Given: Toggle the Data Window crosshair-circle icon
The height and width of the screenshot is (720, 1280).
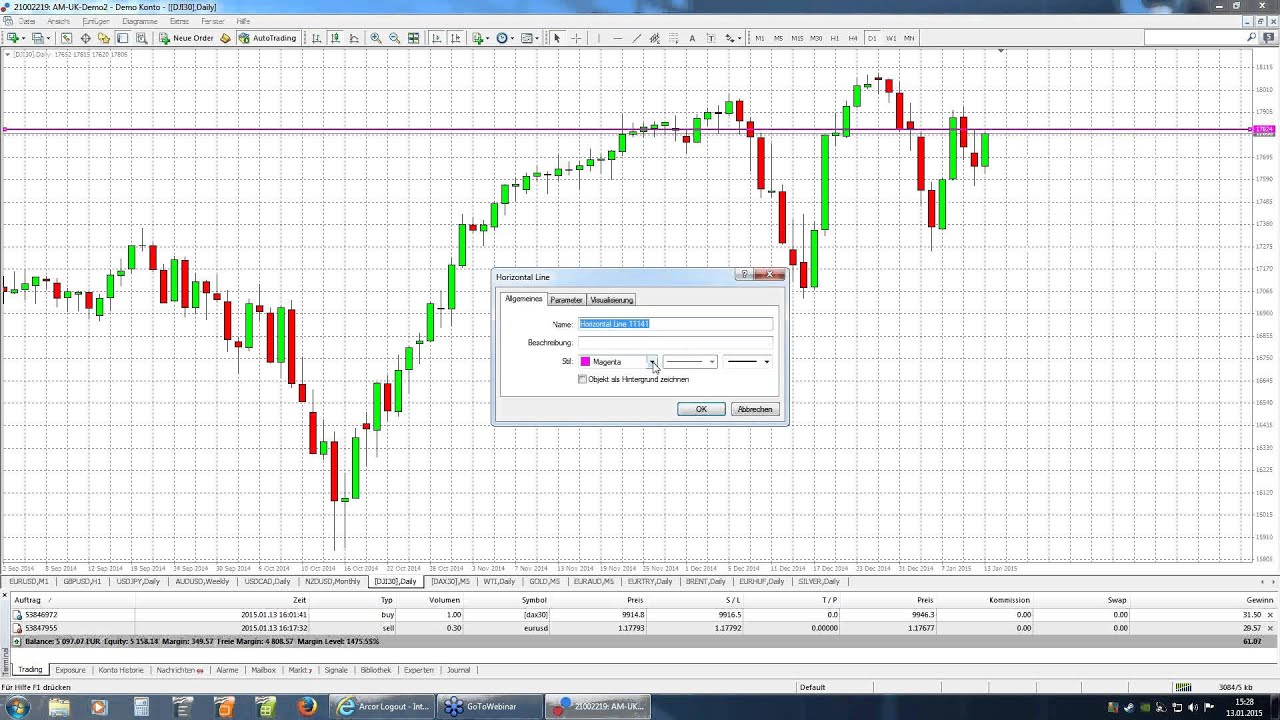Looking at the screenshot, I should [x=85, y=38].
